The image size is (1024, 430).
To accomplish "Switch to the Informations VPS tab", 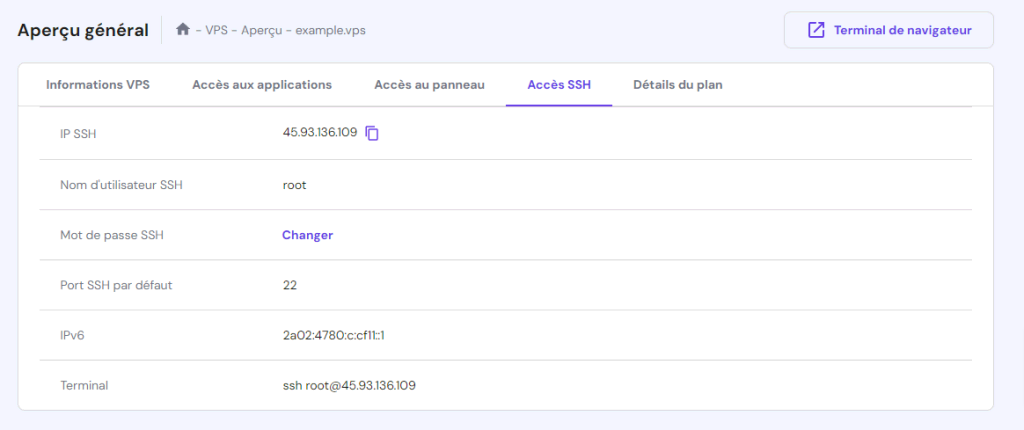I will coord(98,85).
